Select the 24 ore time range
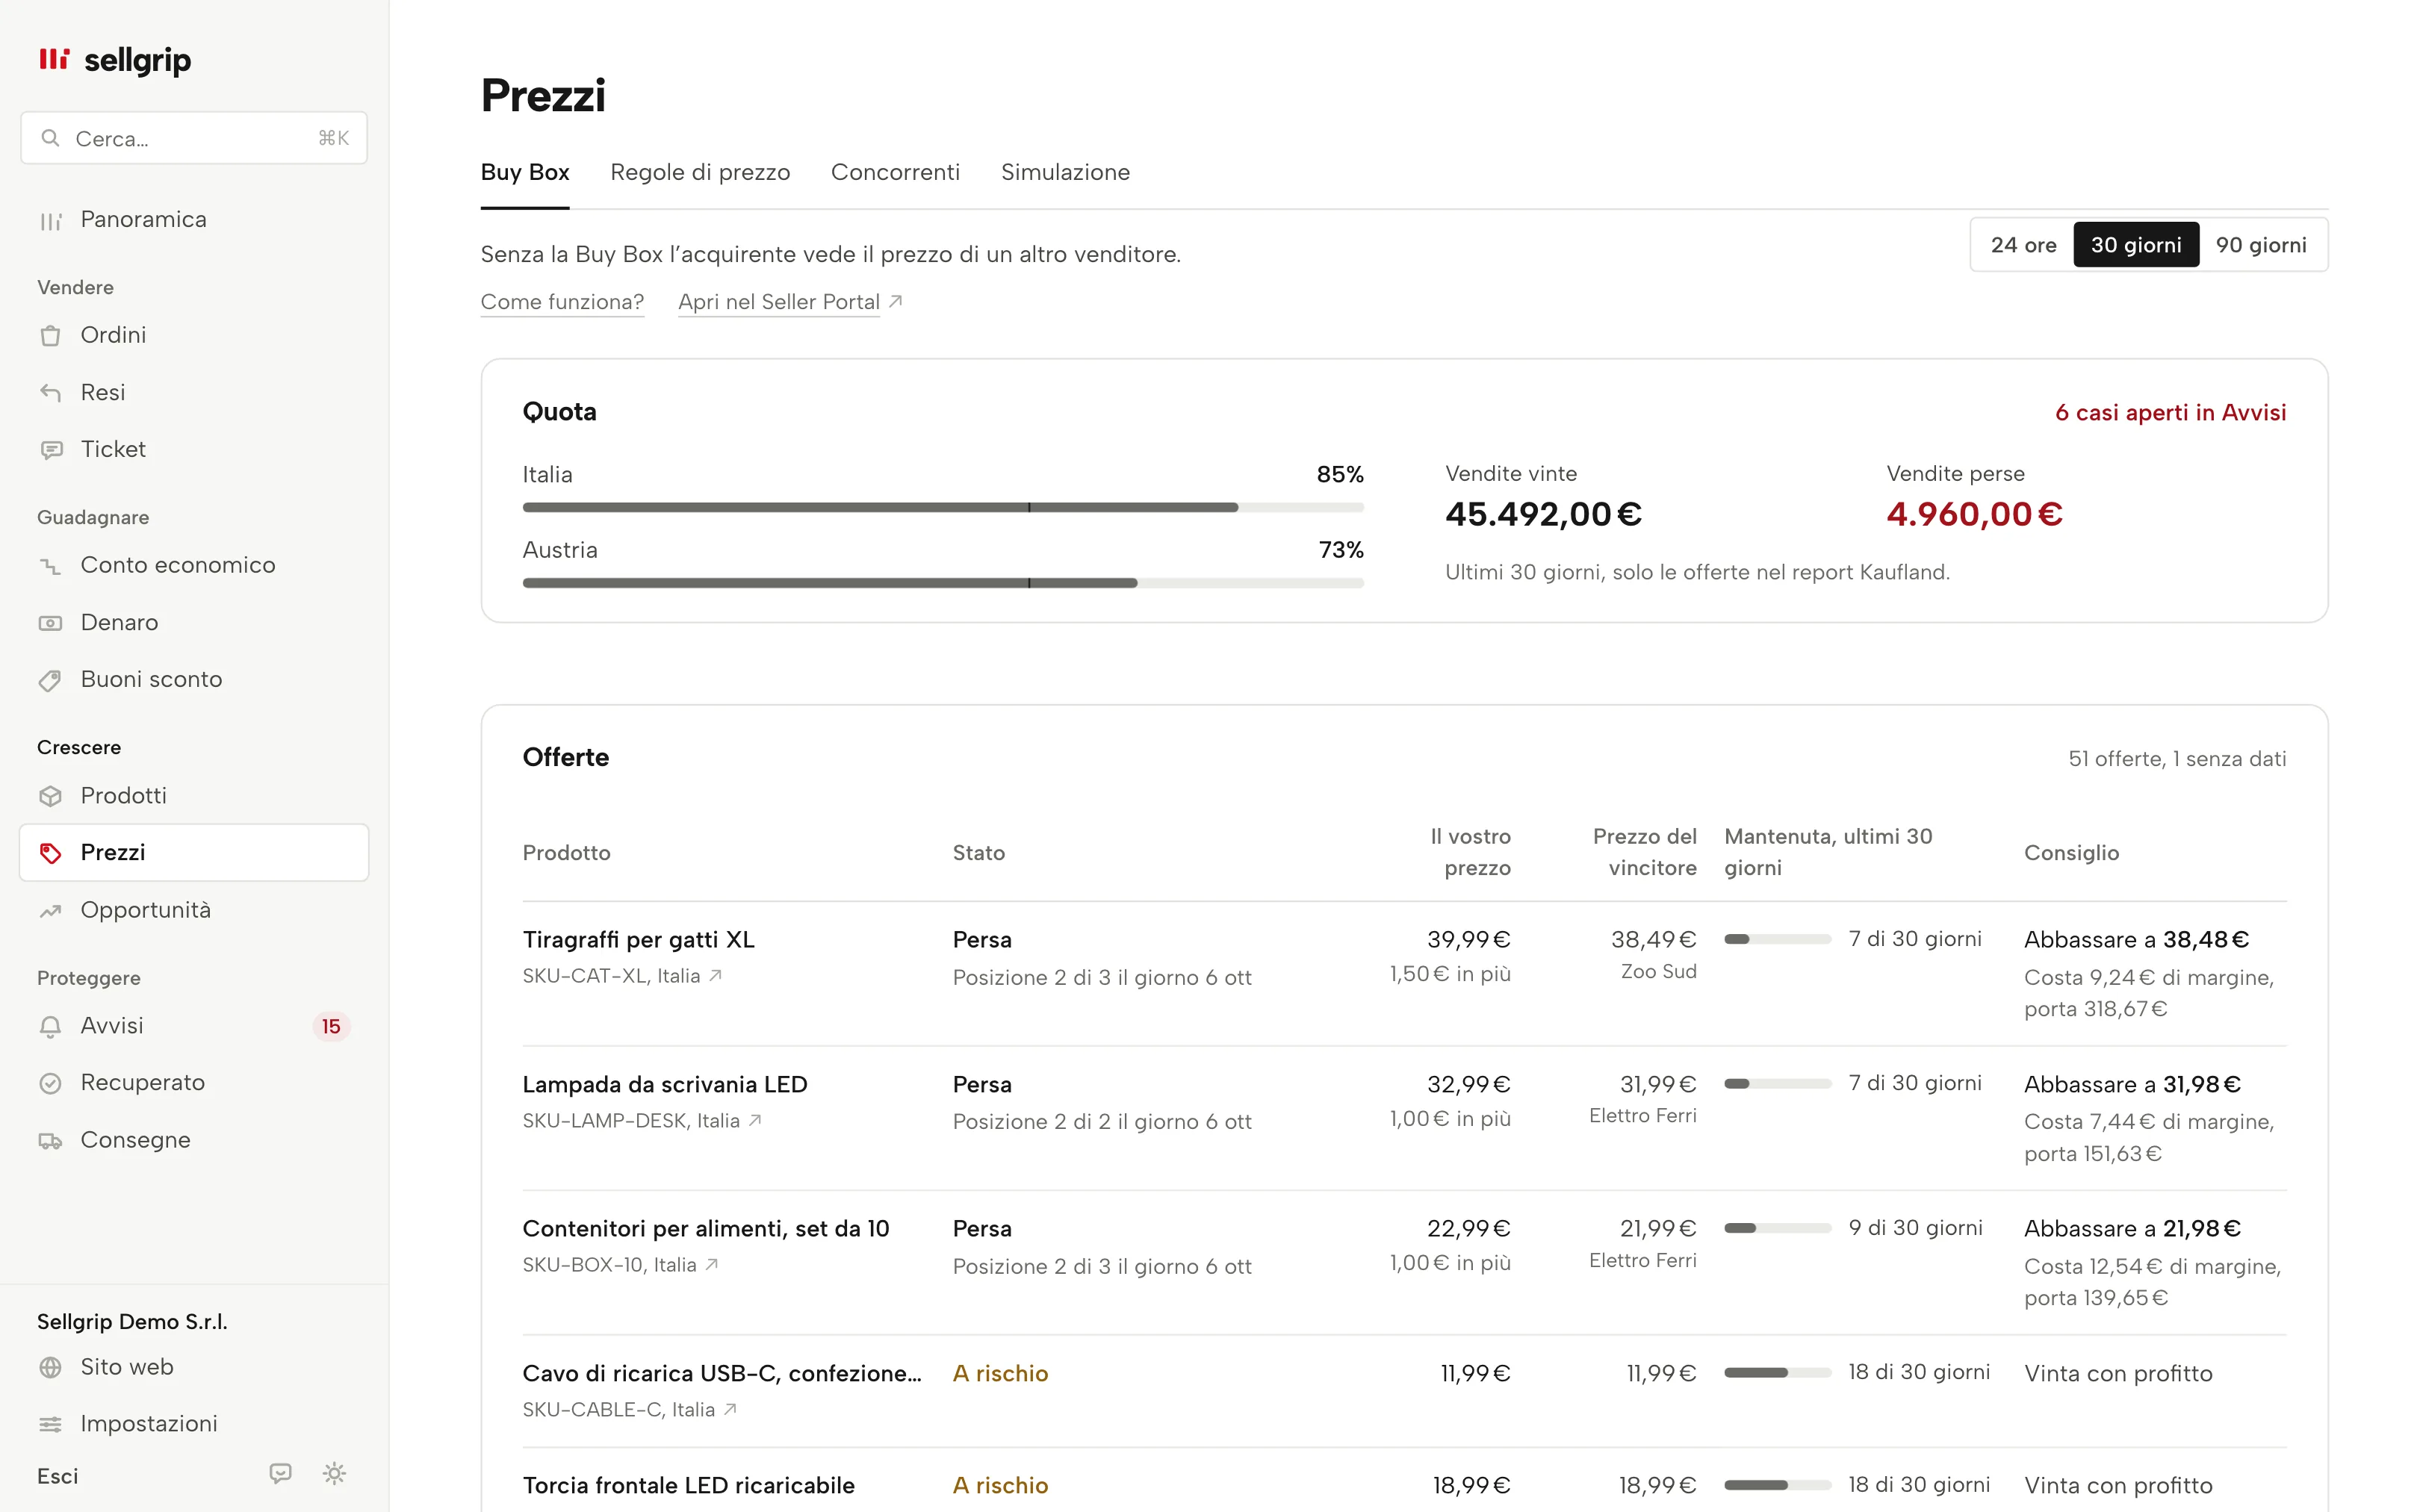The image size is (2420, 1512). click(x=2023, y=245)
